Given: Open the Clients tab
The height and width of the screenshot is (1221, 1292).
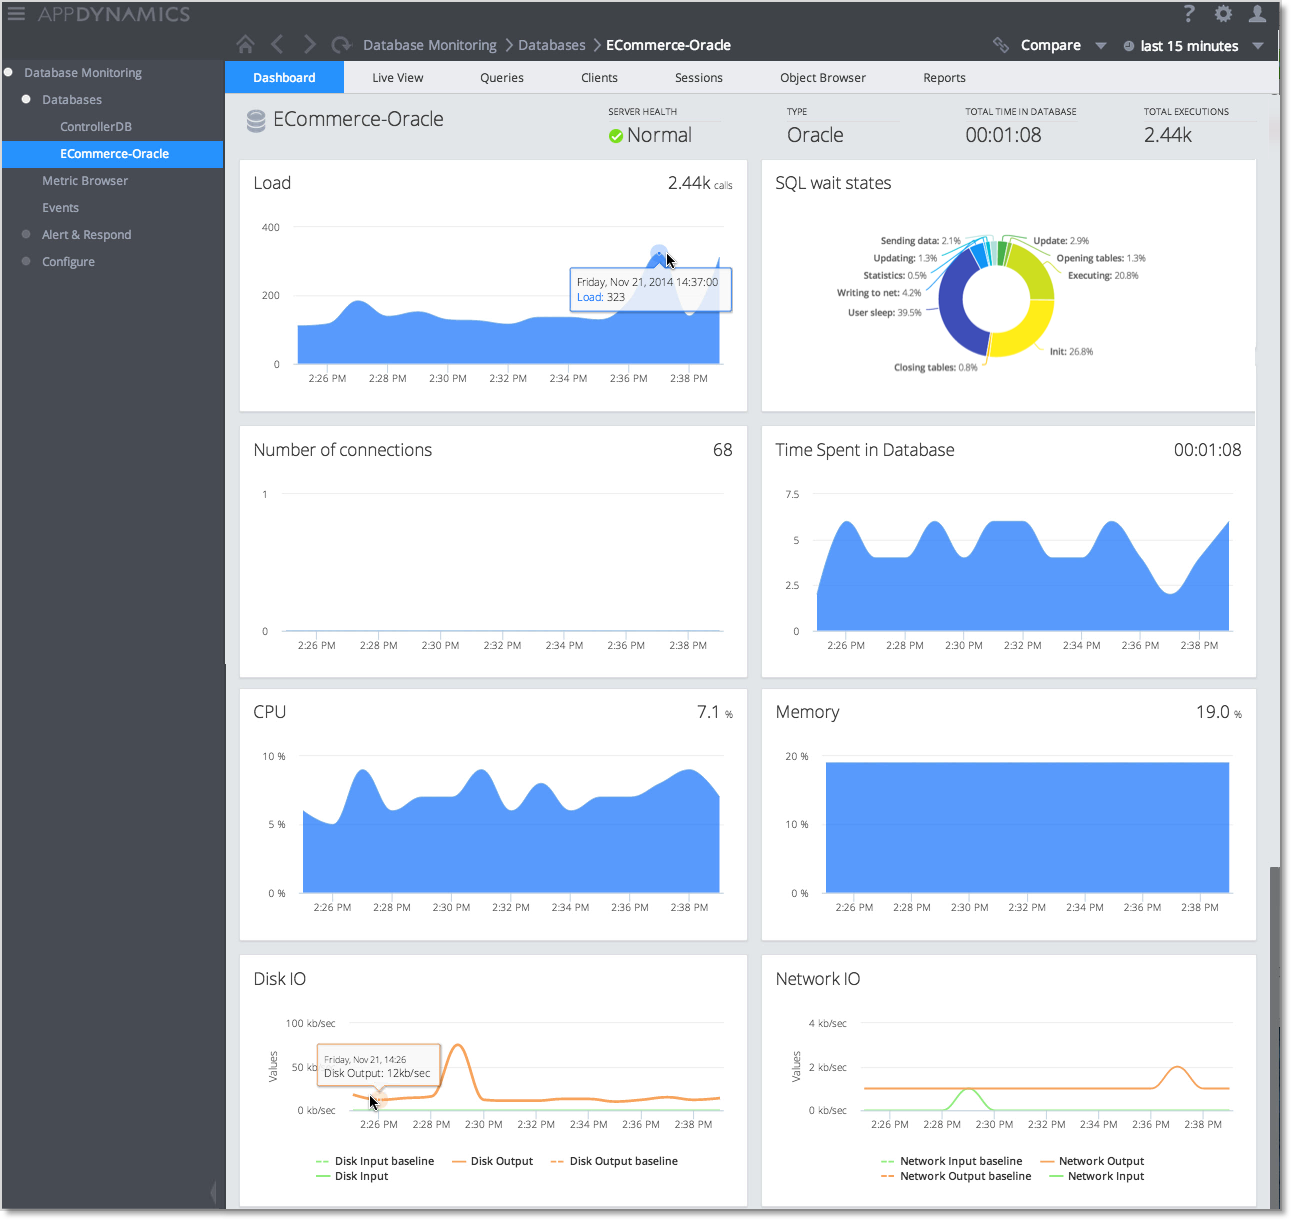Looking at the screenshot, I should [599, 77].
